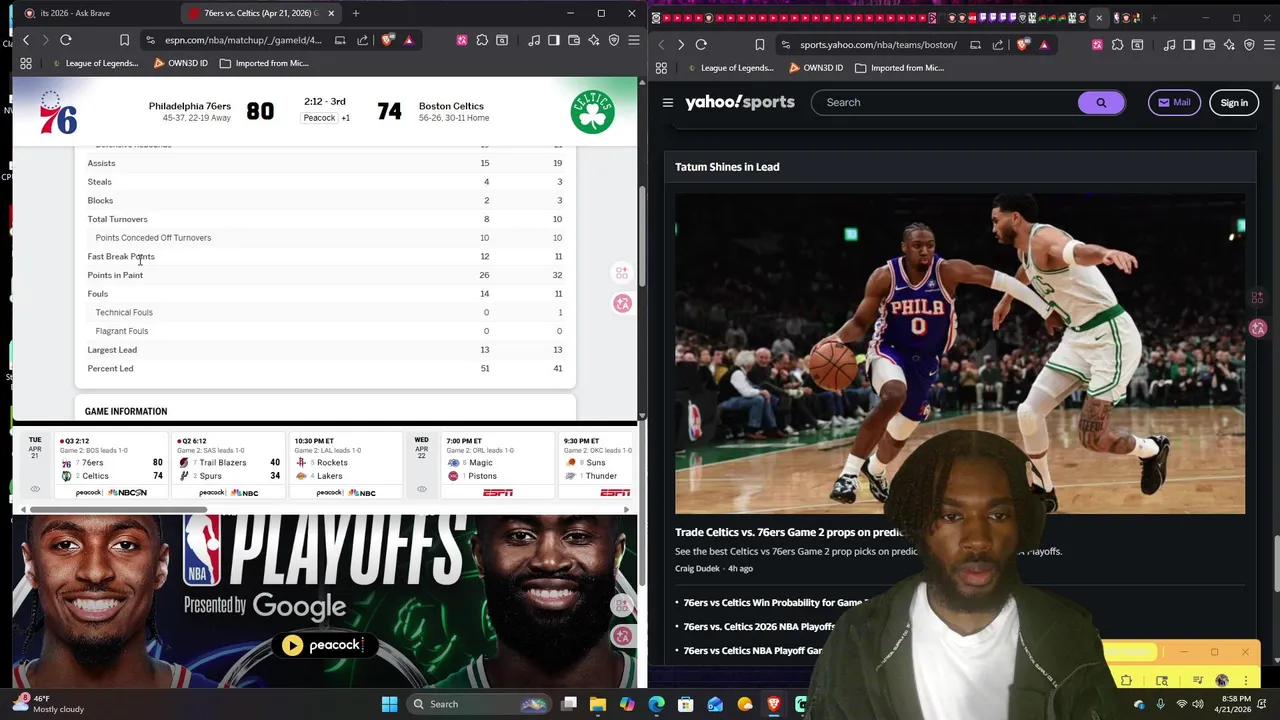Reload the ESPN page in left browser
This screenshot has height=720, width=1280.
coord(66,40)
